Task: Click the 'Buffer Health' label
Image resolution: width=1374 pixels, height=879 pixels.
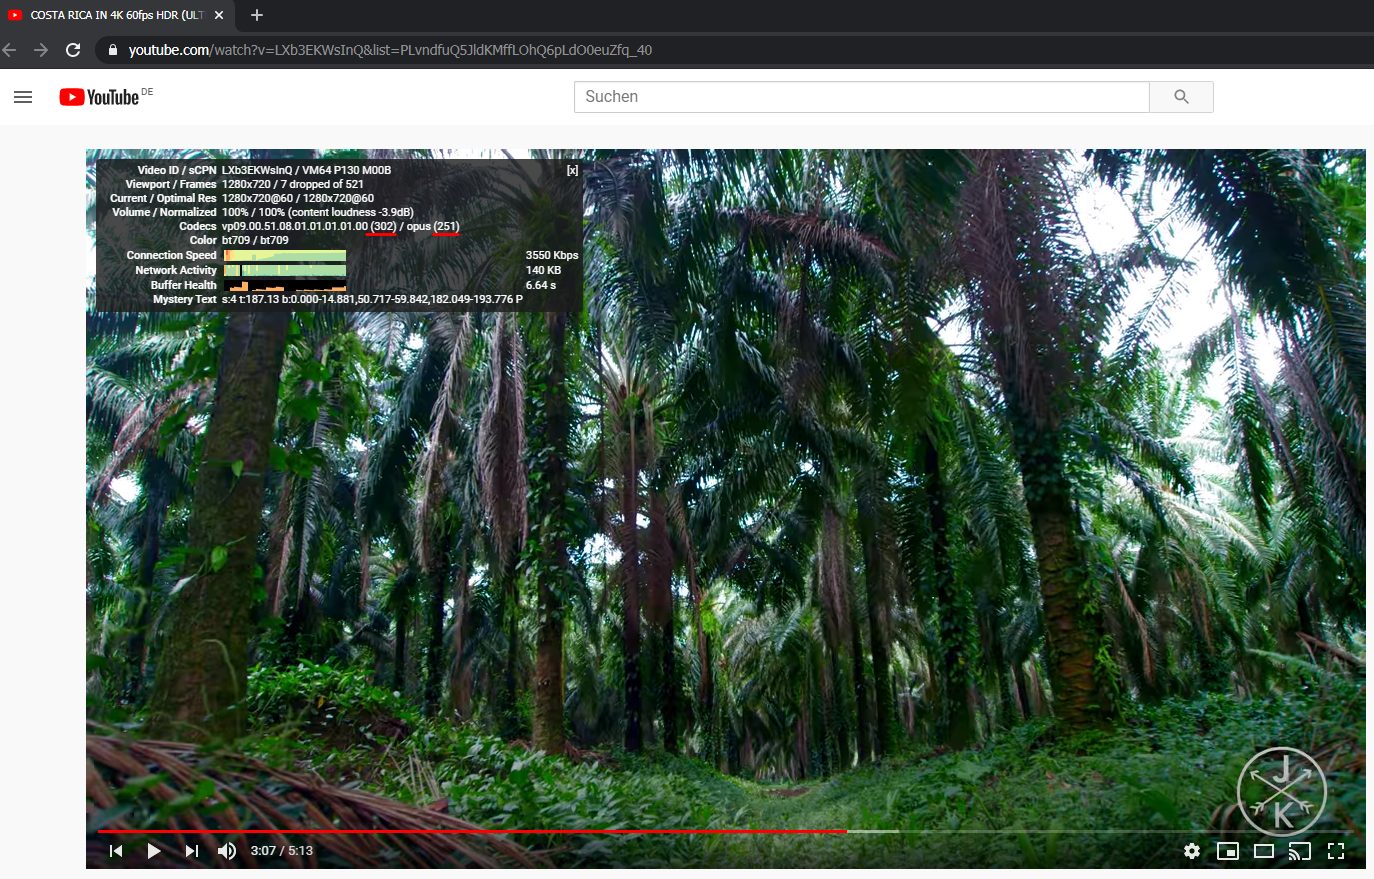Action: (x=184, y=285)
